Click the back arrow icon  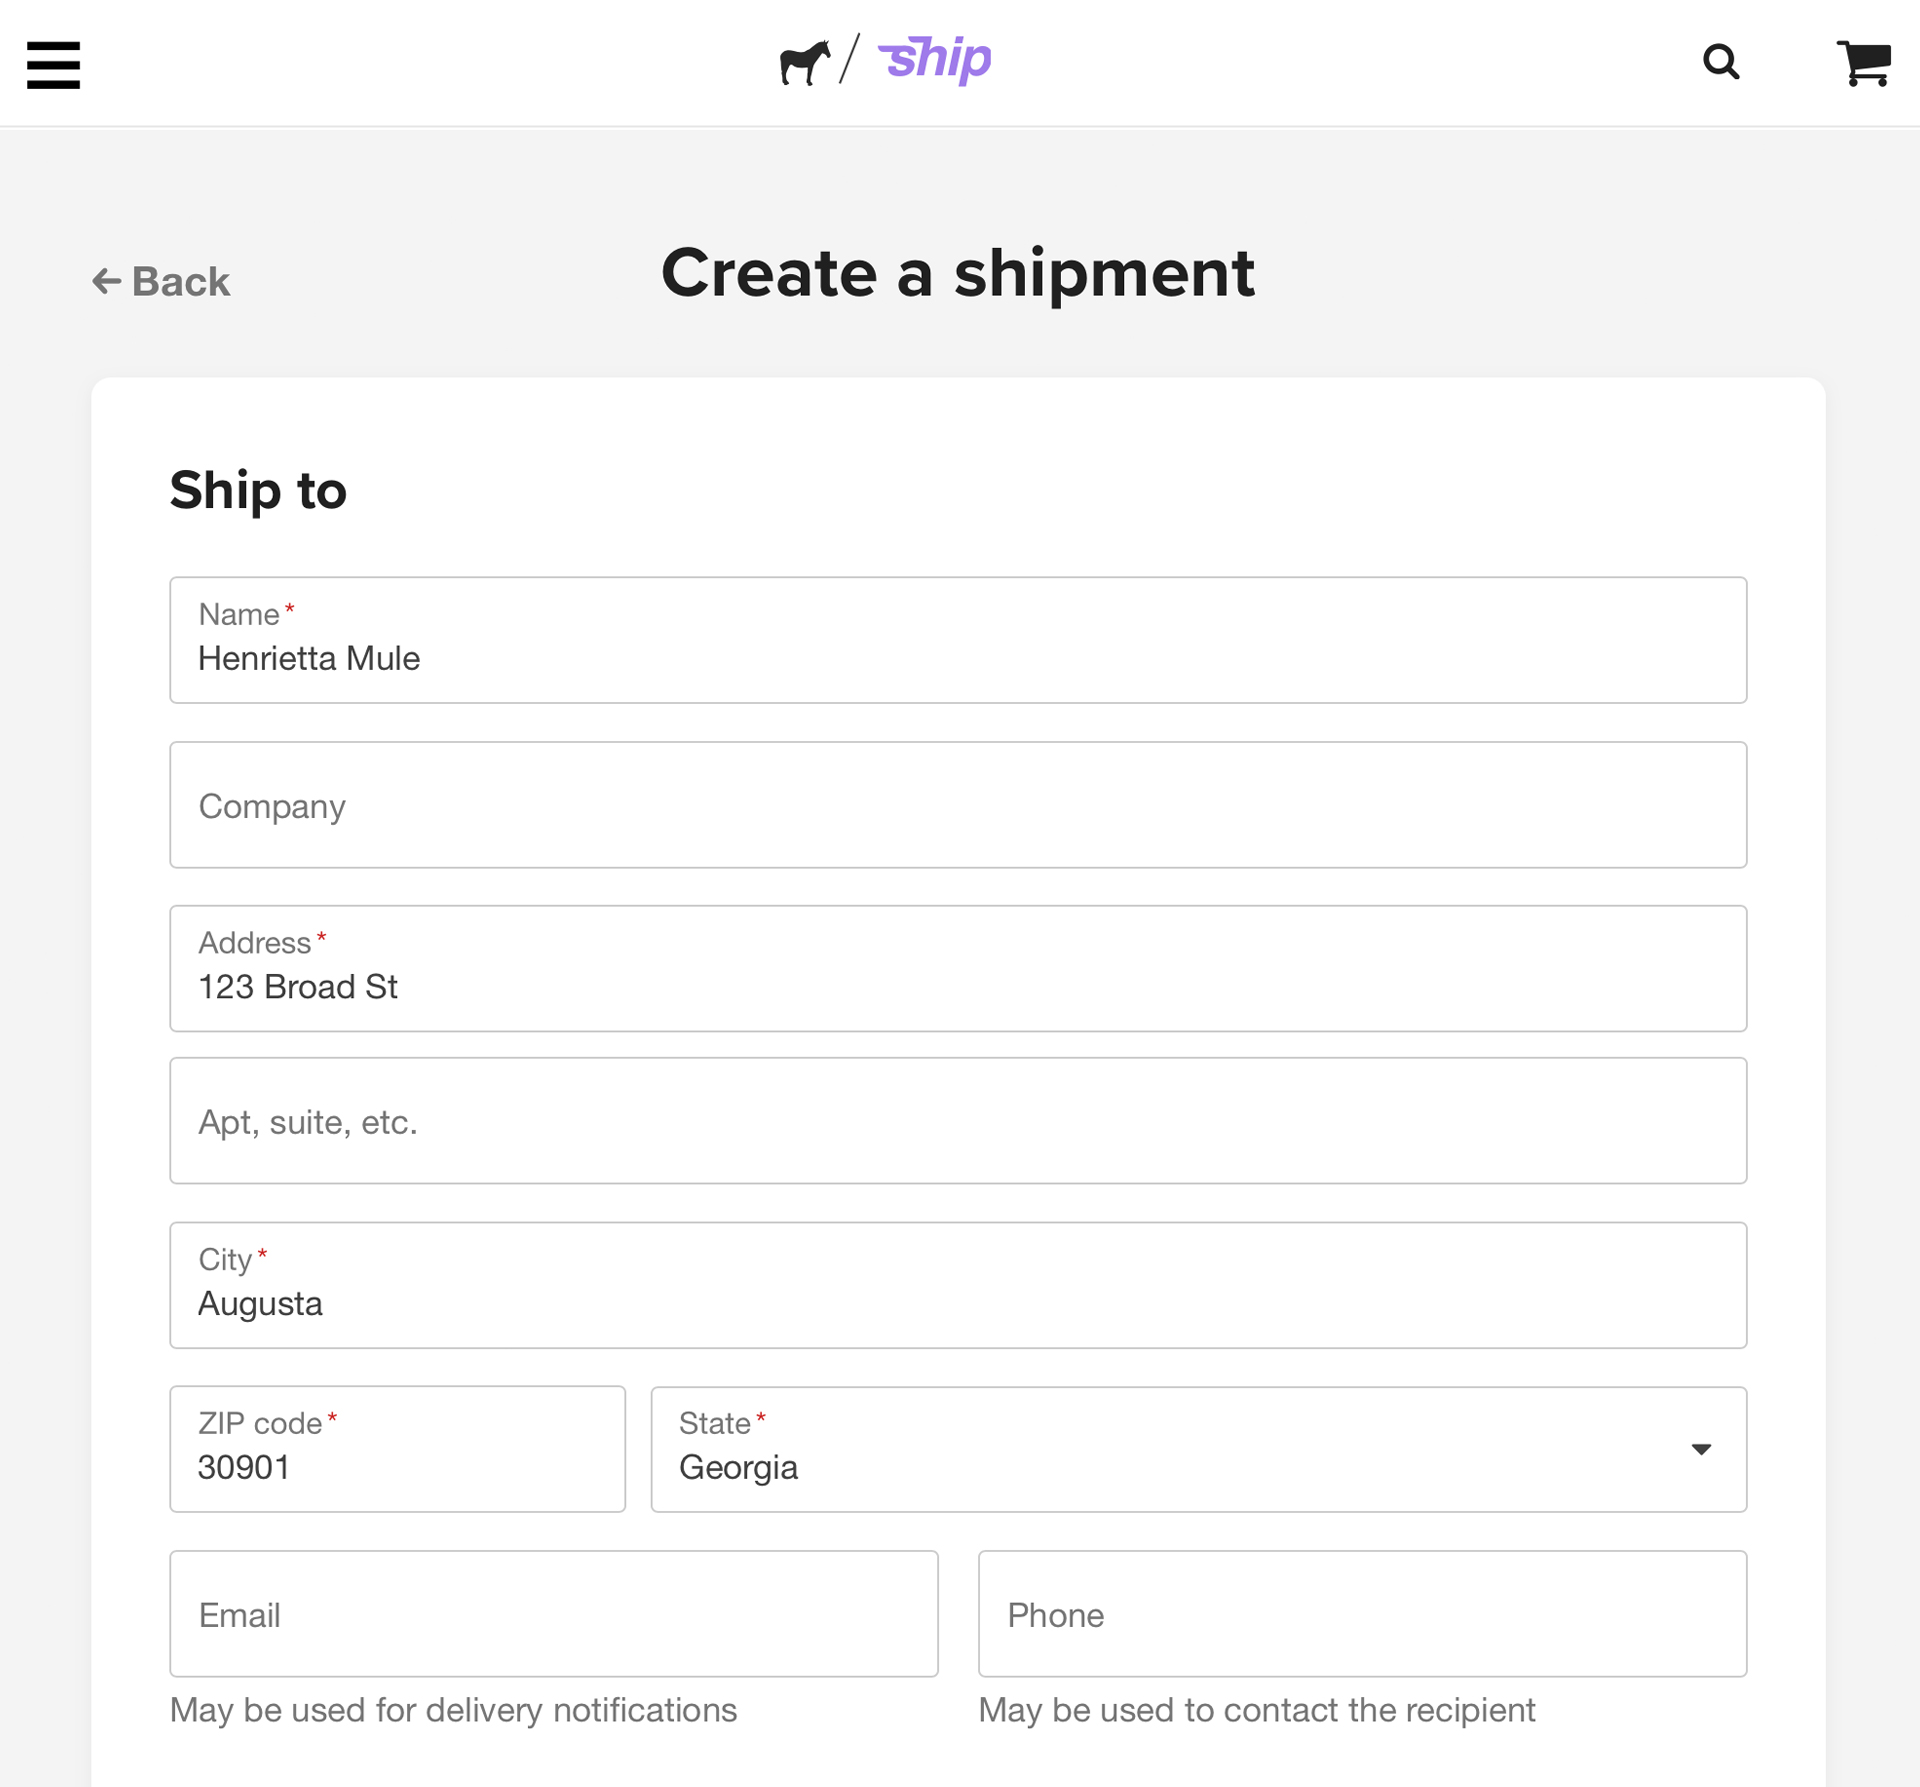click(x=107, y=281)
